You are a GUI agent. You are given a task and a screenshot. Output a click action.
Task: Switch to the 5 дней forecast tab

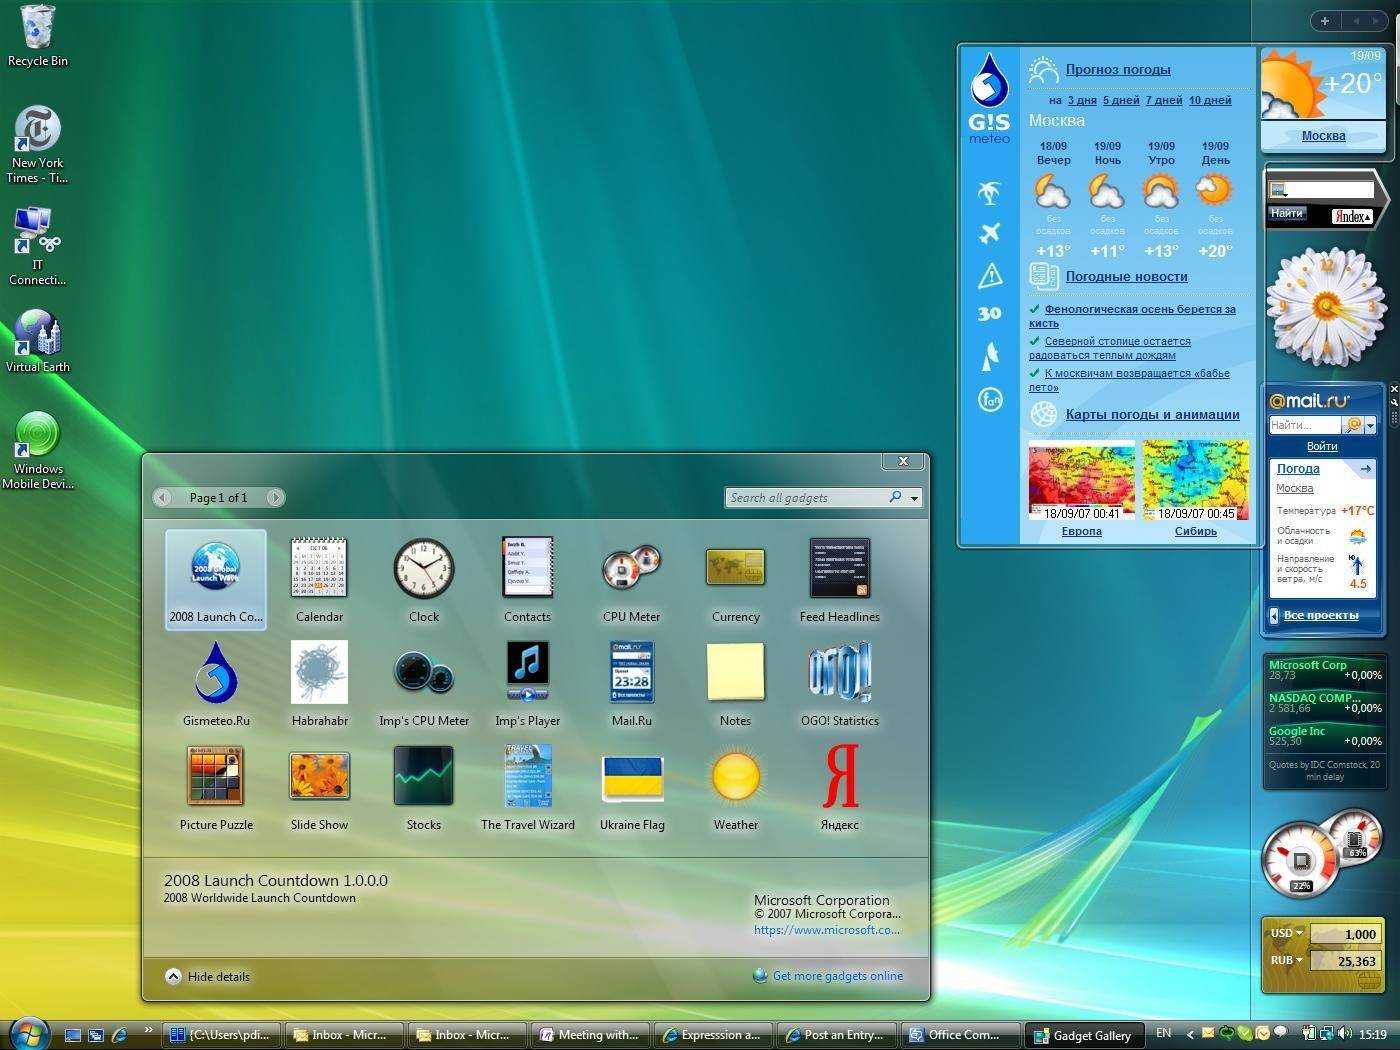(1121, 100)
